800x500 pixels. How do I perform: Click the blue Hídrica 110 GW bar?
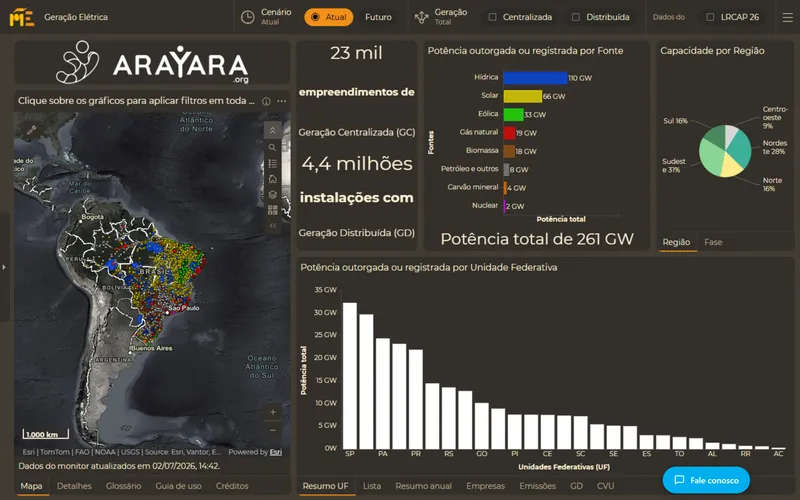[535, 78]
